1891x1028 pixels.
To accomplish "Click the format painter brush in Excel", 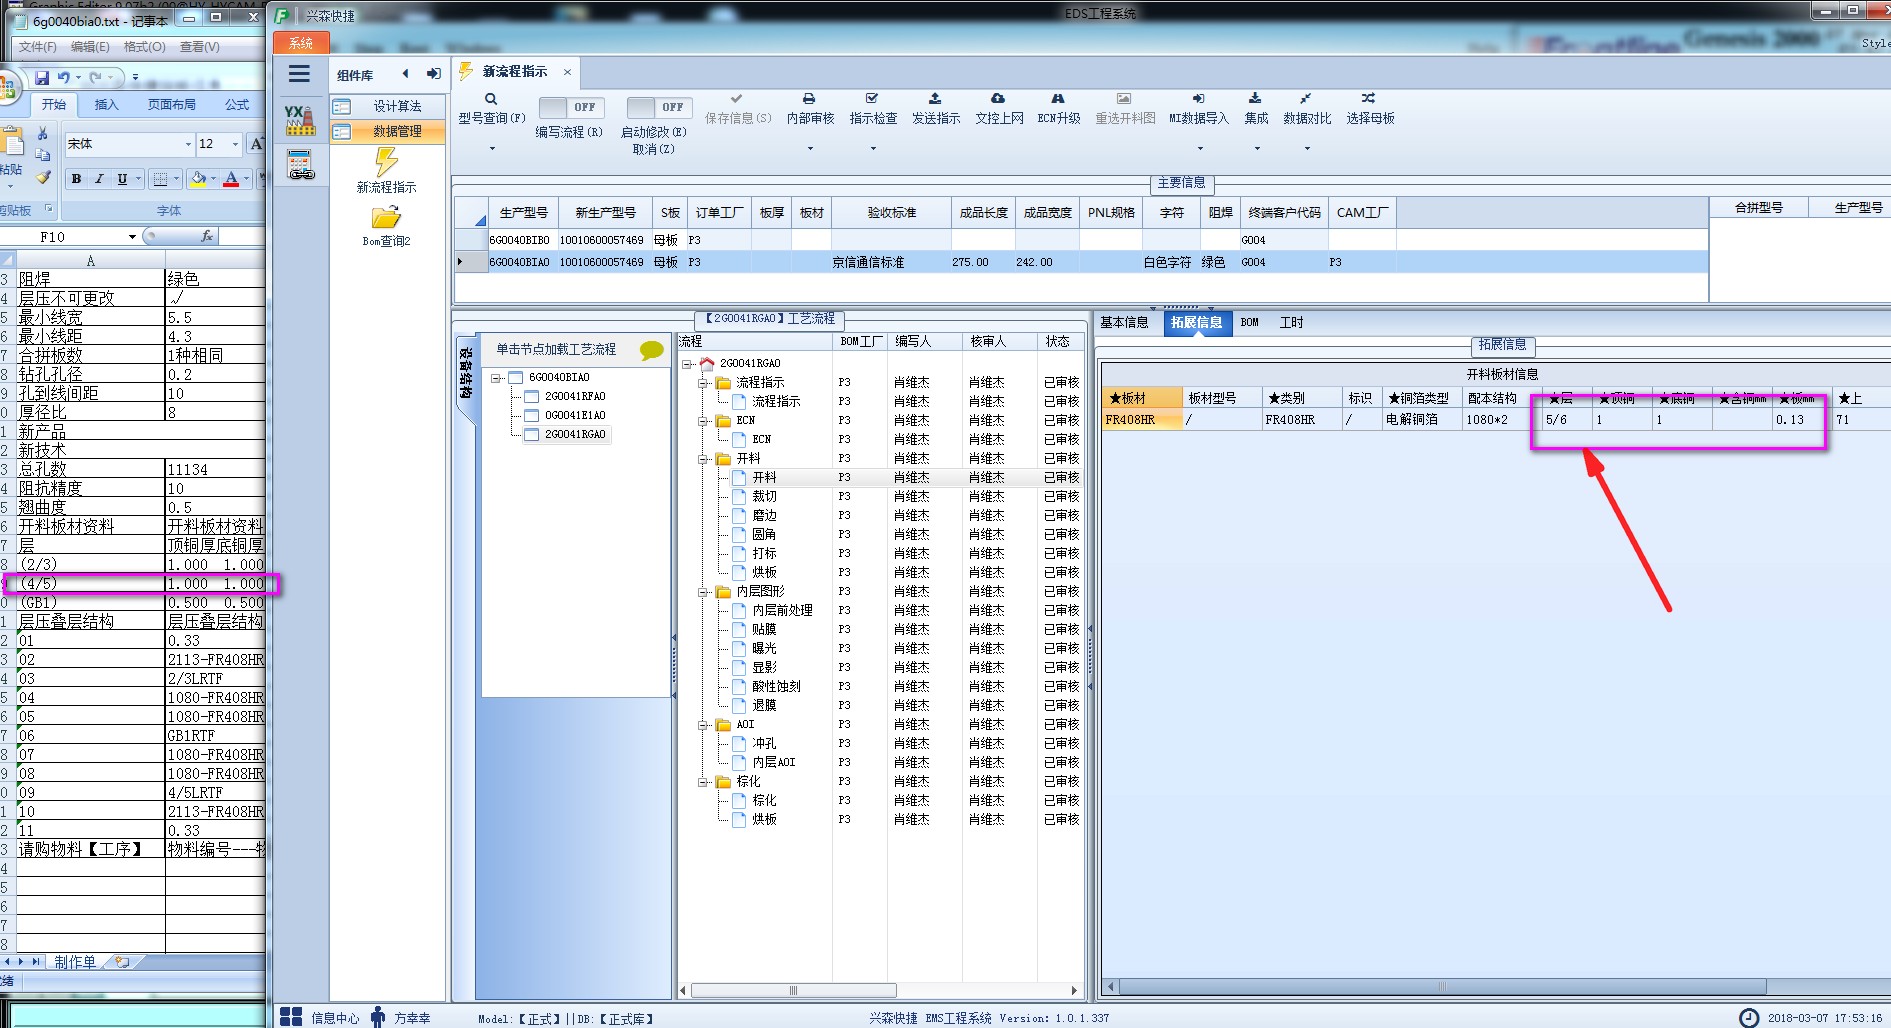I will pyautogui.click(x=42, y=177).
